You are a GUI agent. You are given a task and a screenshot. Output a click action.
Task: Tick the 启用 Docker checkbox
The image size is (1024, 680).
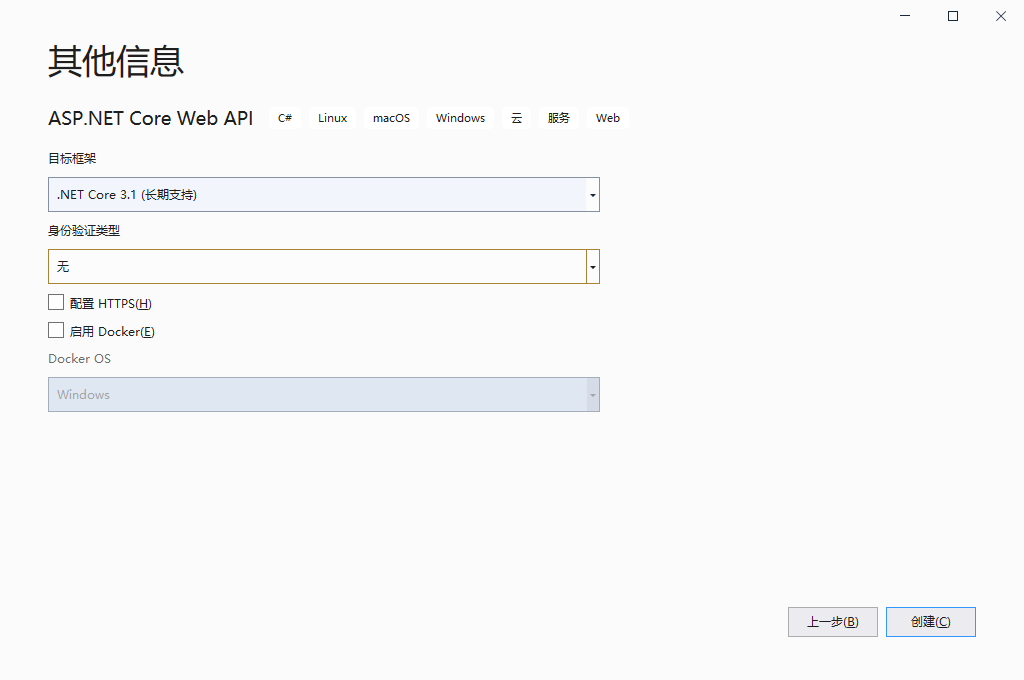click(x=56, y=331)
